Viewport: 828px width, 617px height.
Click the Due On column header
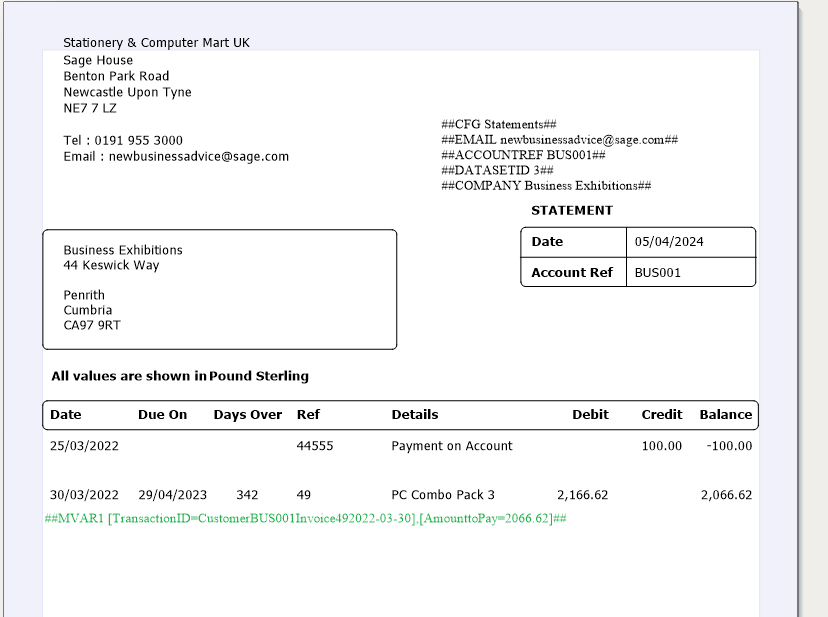[163, 415]
